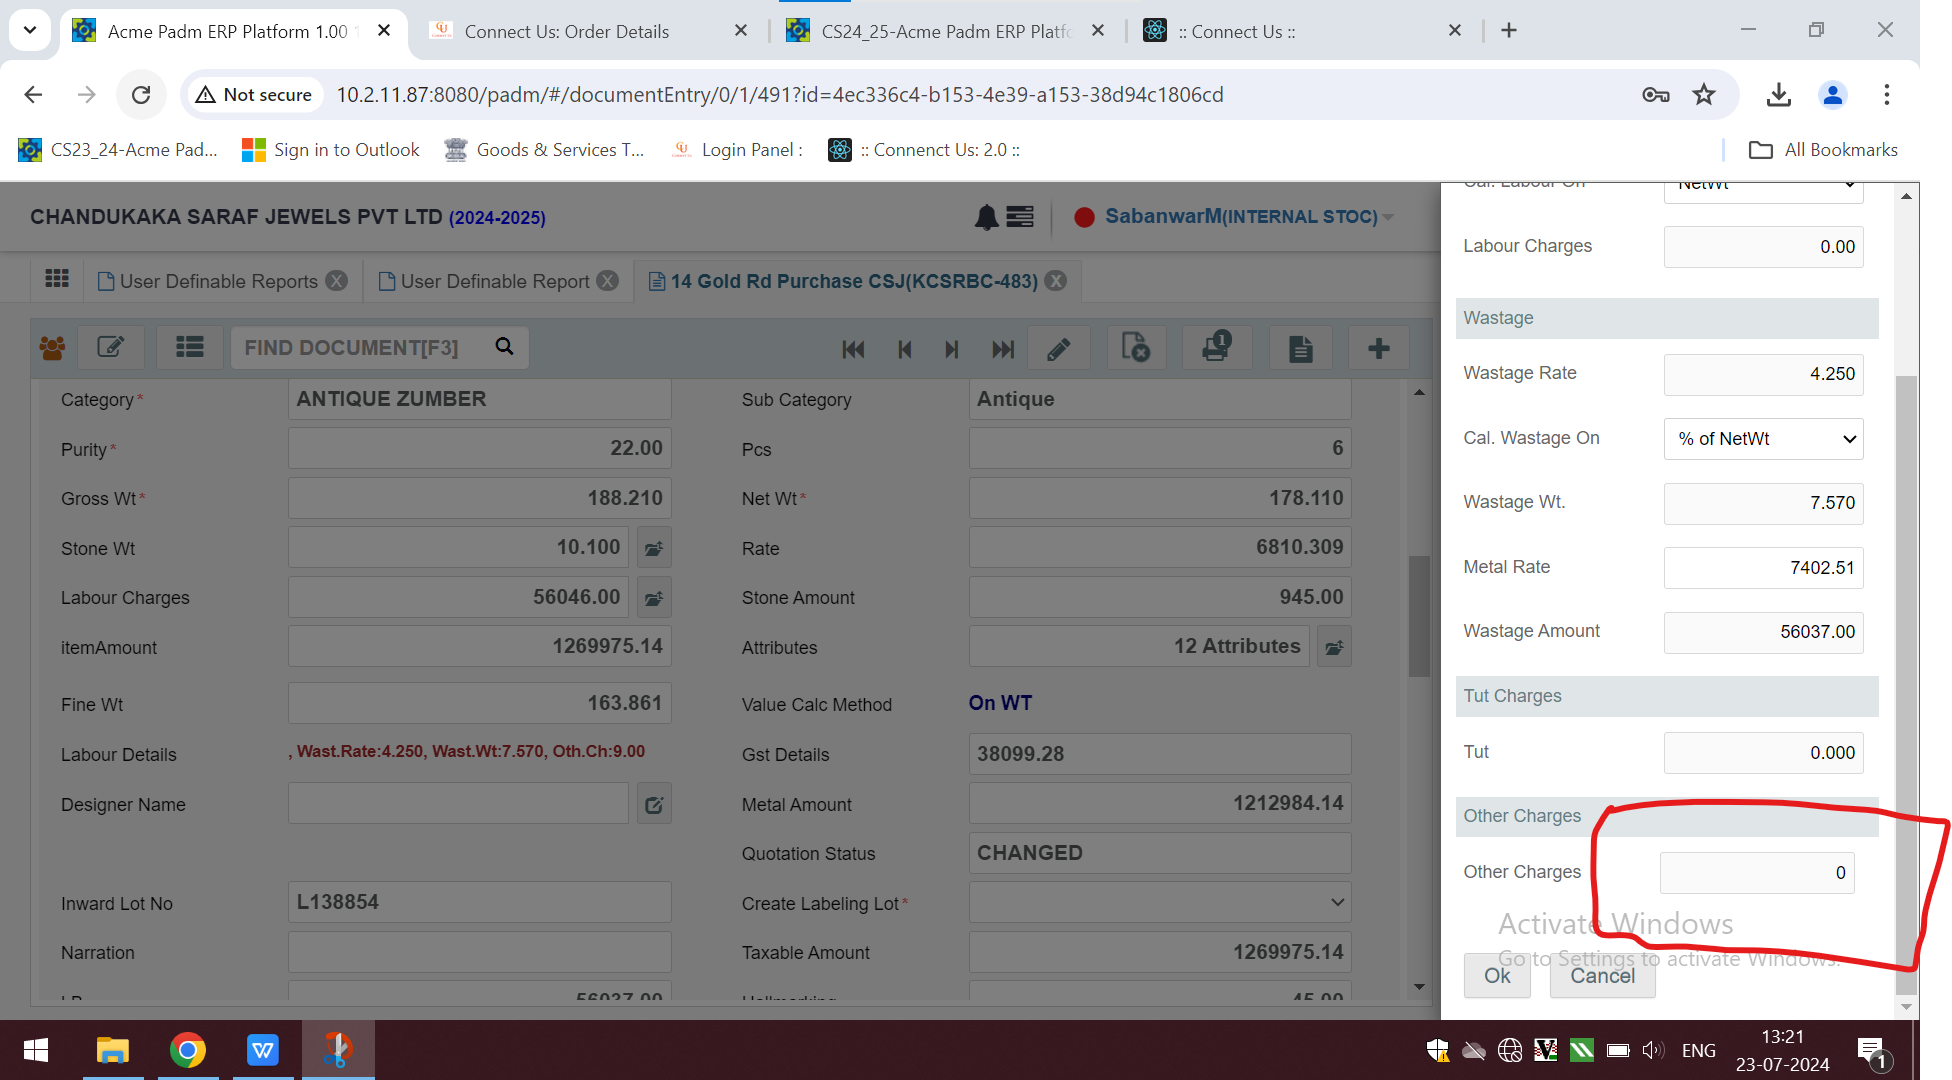Bookmark this page with star icon

point(1704,95)
